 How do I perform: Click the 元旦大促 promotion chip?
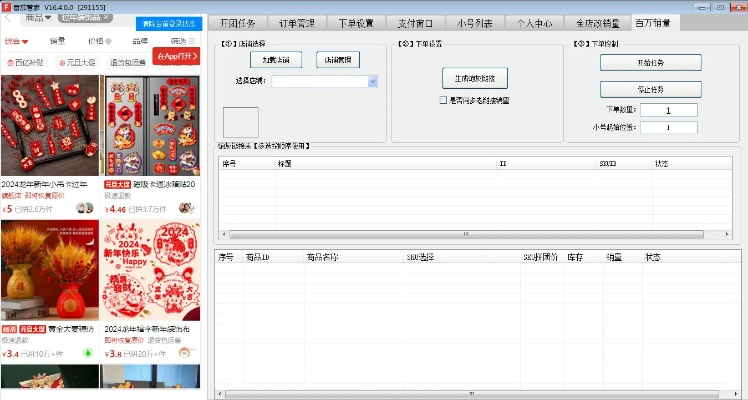click(x=78, y=62)
